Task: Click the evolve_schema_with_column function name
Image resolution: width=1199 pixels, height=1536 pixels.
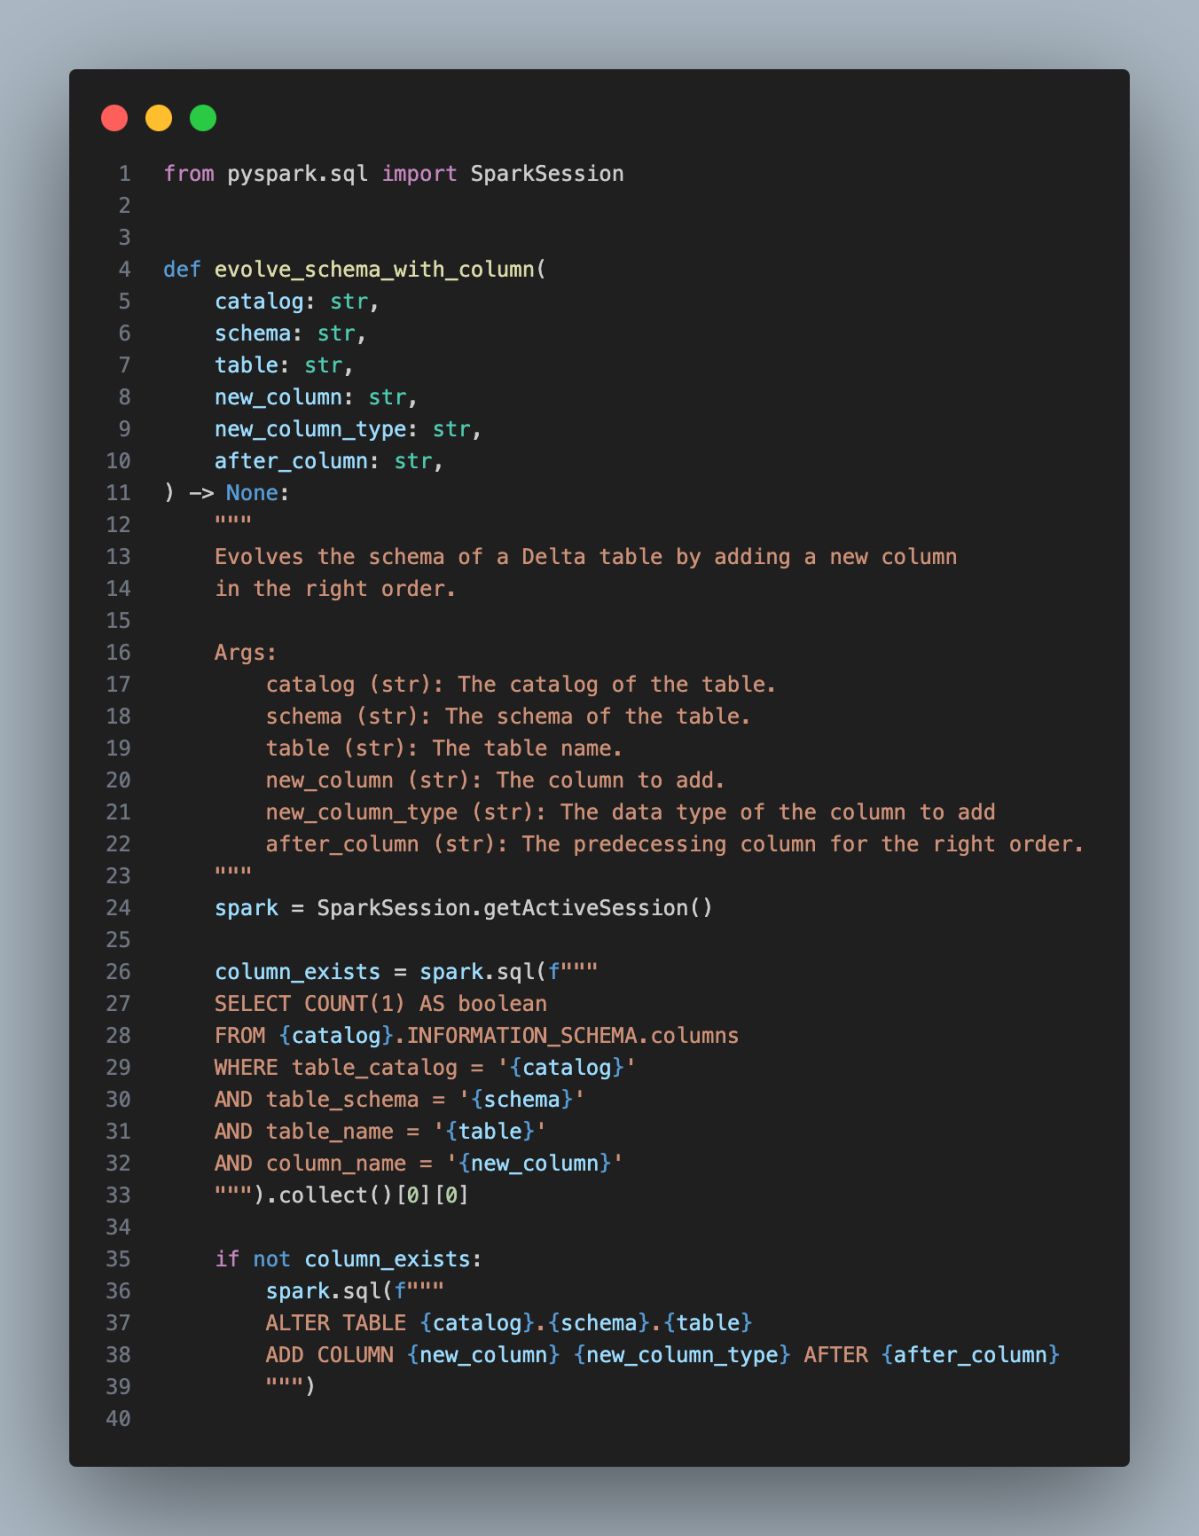Action: [374, 270]
